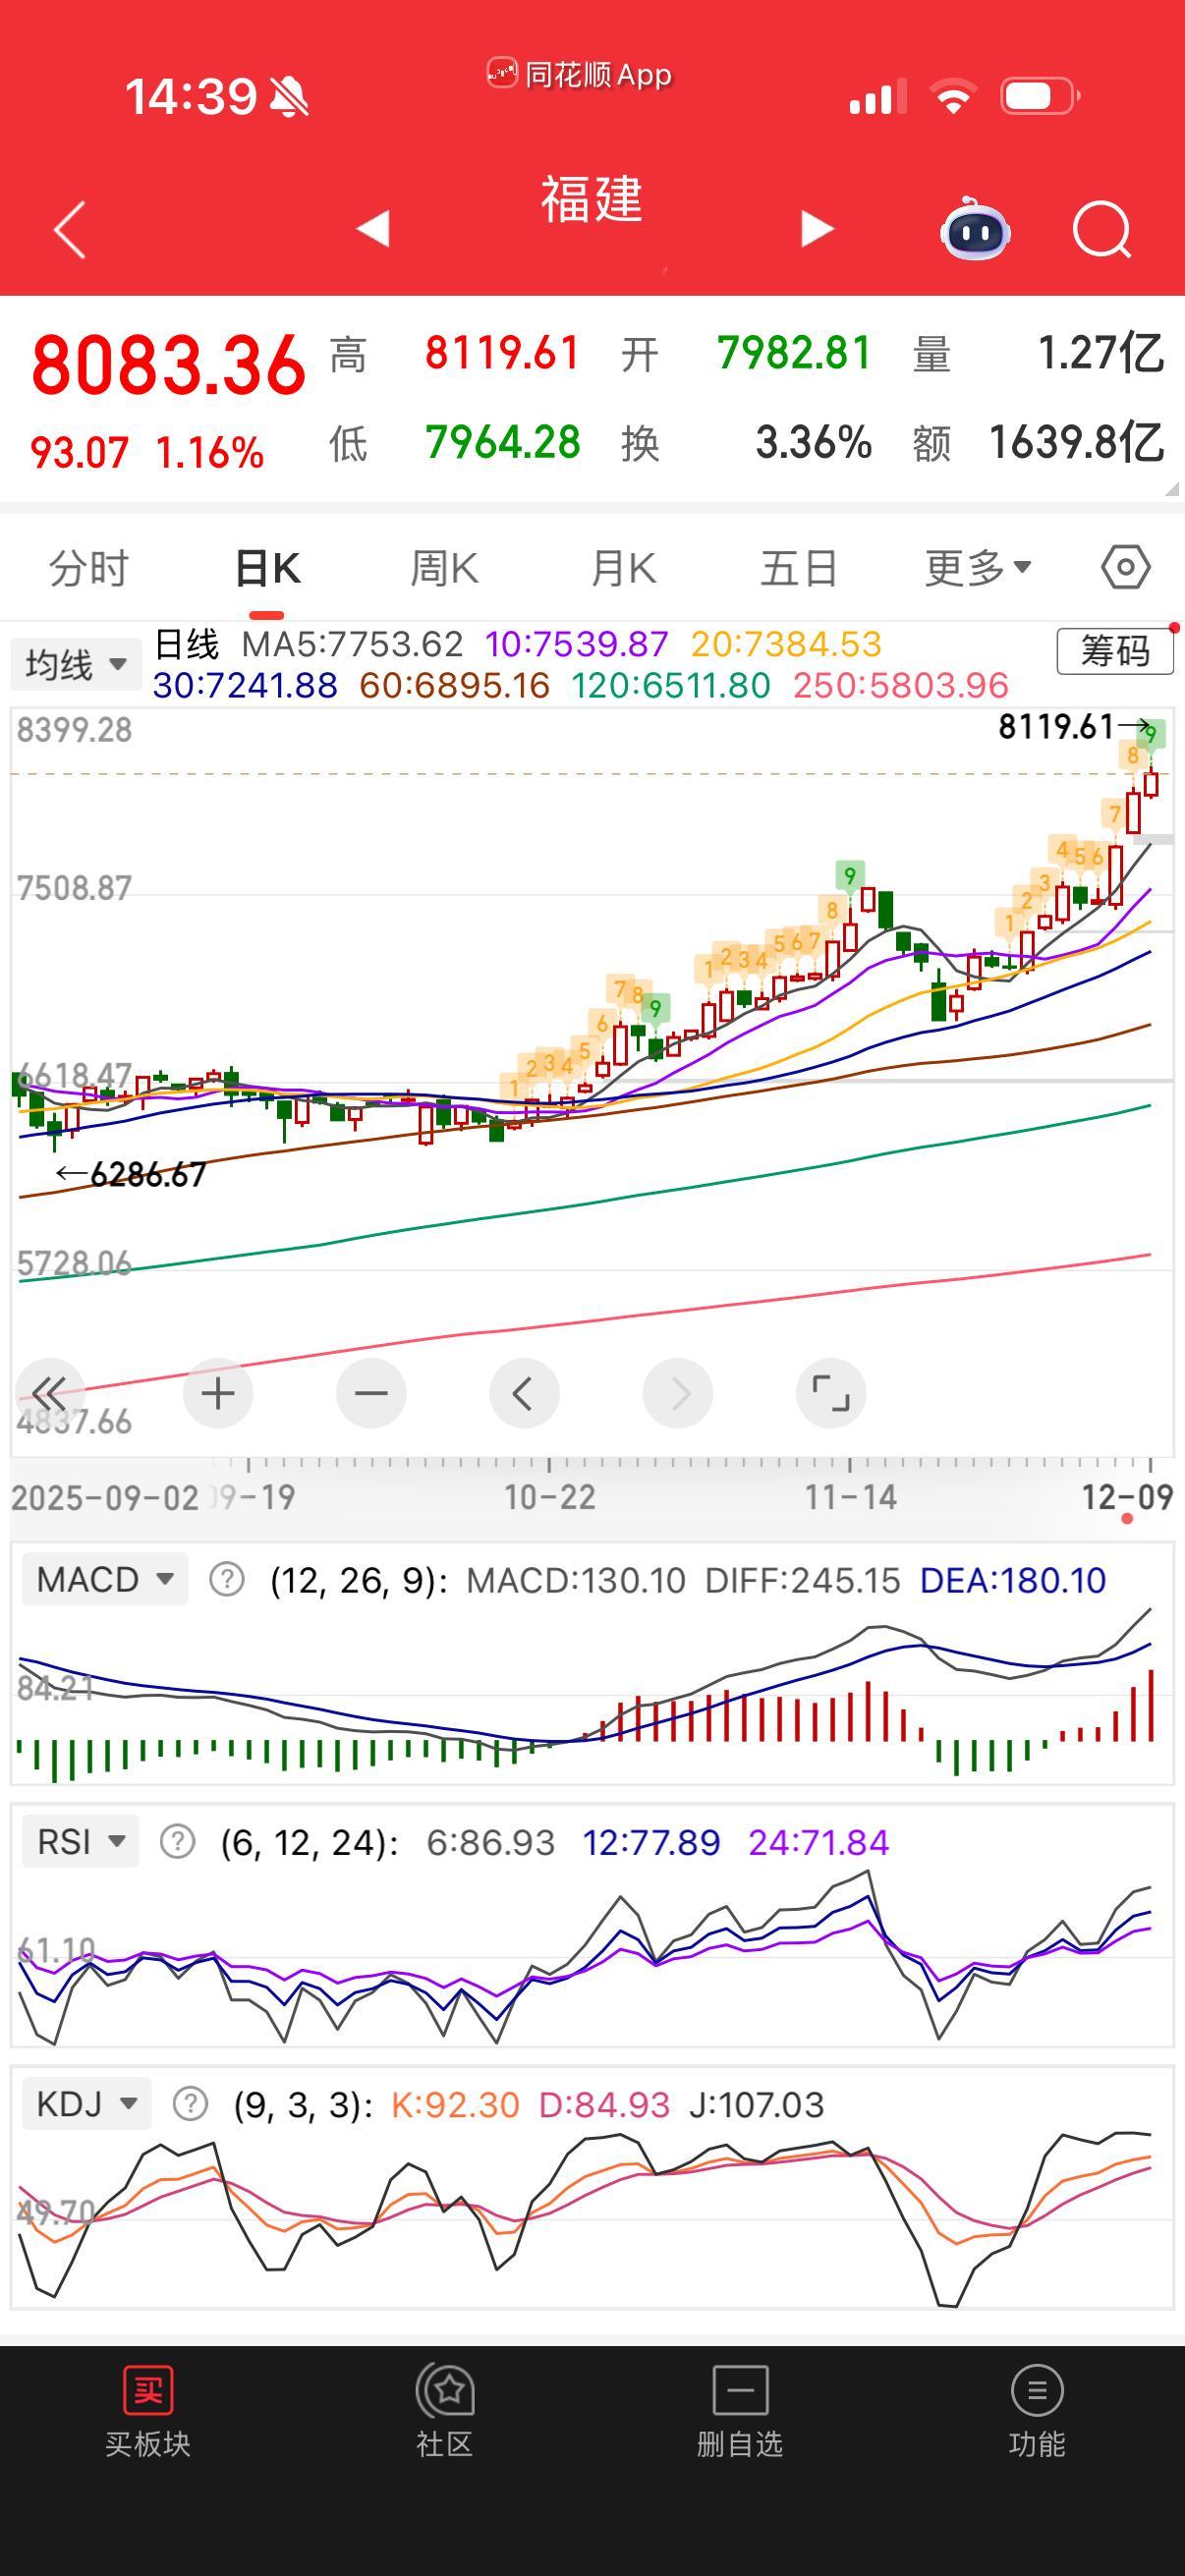Move chart left with chevron button
1185x2576 pixels.
[x=524, y=1392]
